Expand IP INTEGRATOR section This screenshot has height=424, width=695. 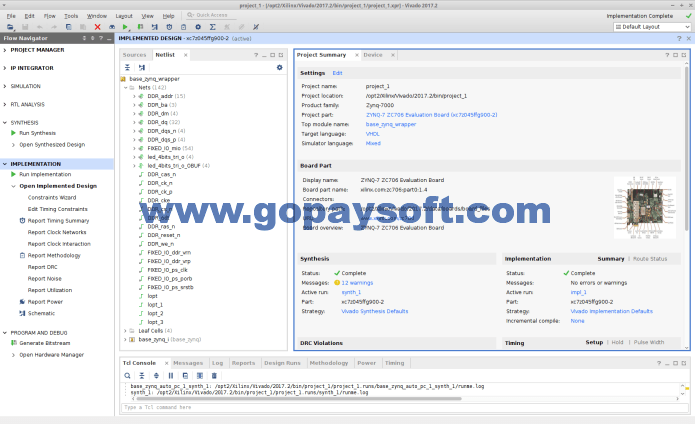point(5,68)
